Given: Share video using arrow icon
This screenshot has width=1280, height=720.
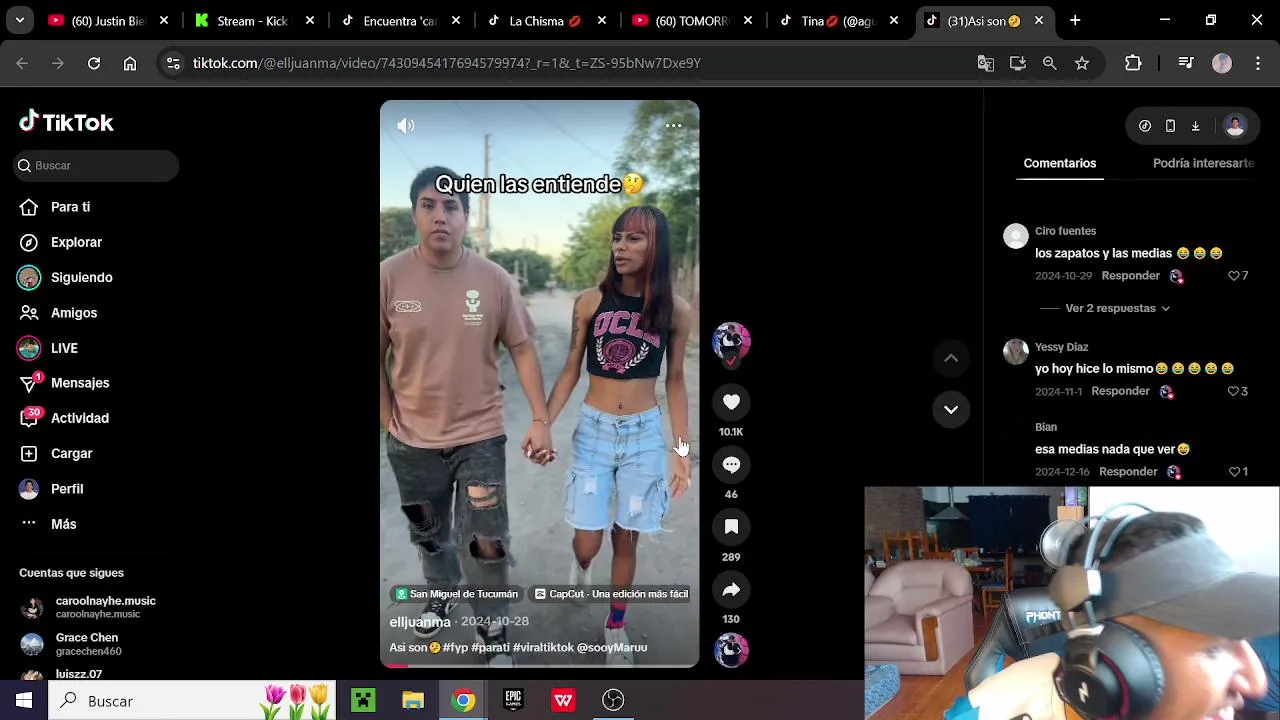Looking at the screenshot, I should (x=731, y=590).
